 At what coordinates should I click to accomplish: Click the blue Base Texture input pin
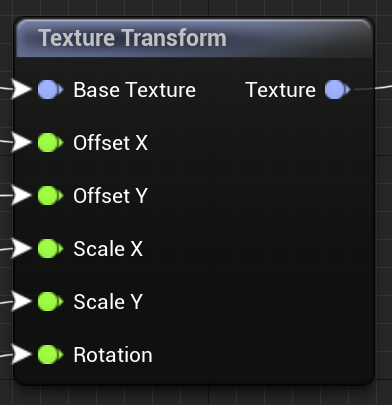pyautogui.click(x=50, y=90)
